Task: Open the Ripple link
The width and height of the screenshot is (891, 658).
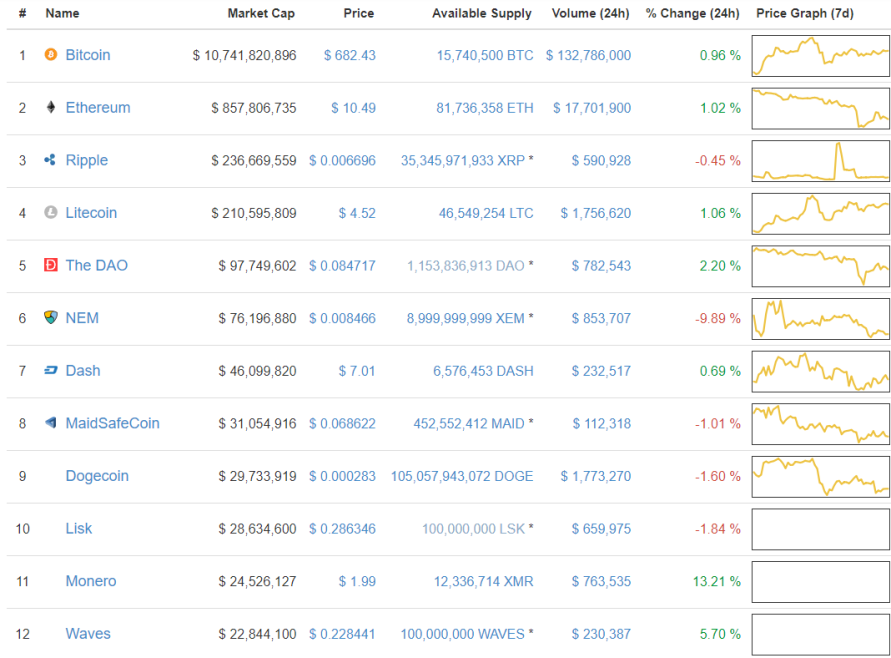Action: pos(86,160)
